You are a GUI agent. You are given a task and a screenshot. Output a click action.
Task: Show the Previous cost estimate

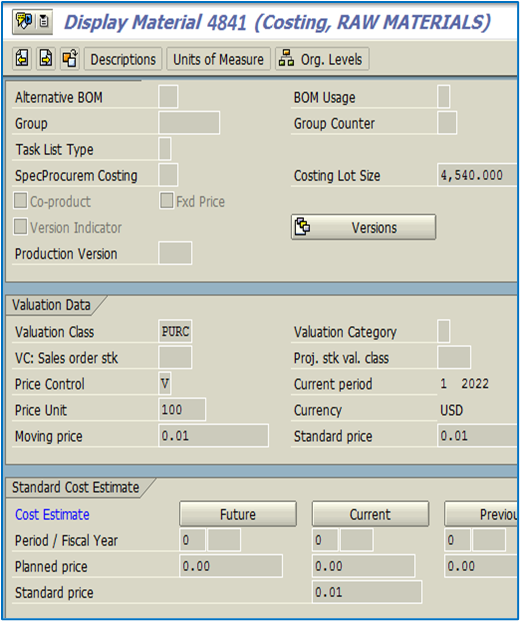click(481, 514)
